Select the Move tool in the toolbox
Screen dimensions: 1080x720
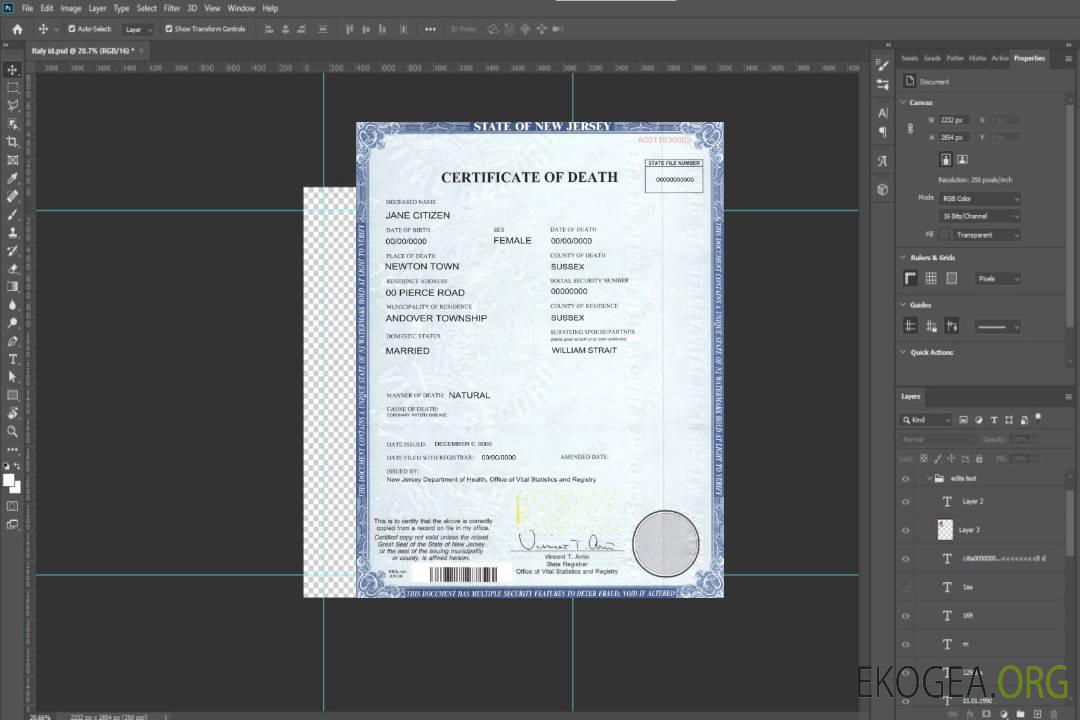coord(12,70)
